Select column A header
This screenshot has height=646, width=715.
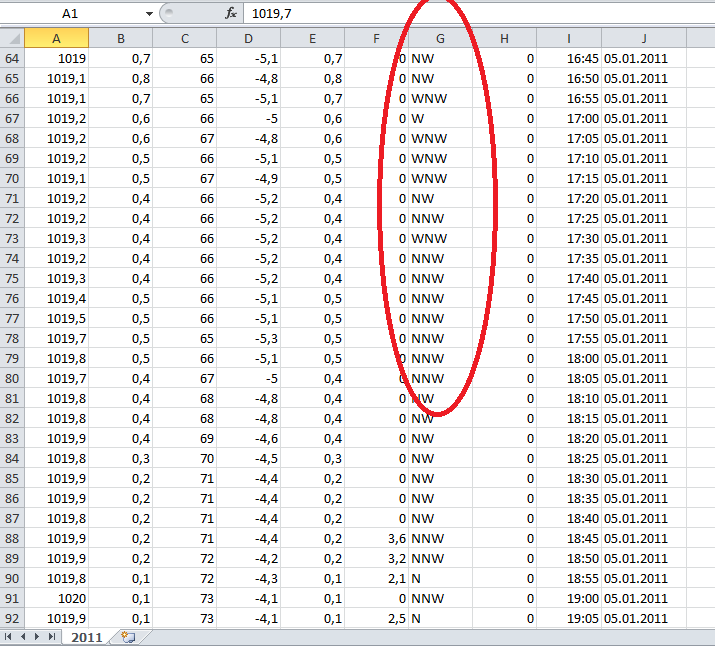[57, 38]
